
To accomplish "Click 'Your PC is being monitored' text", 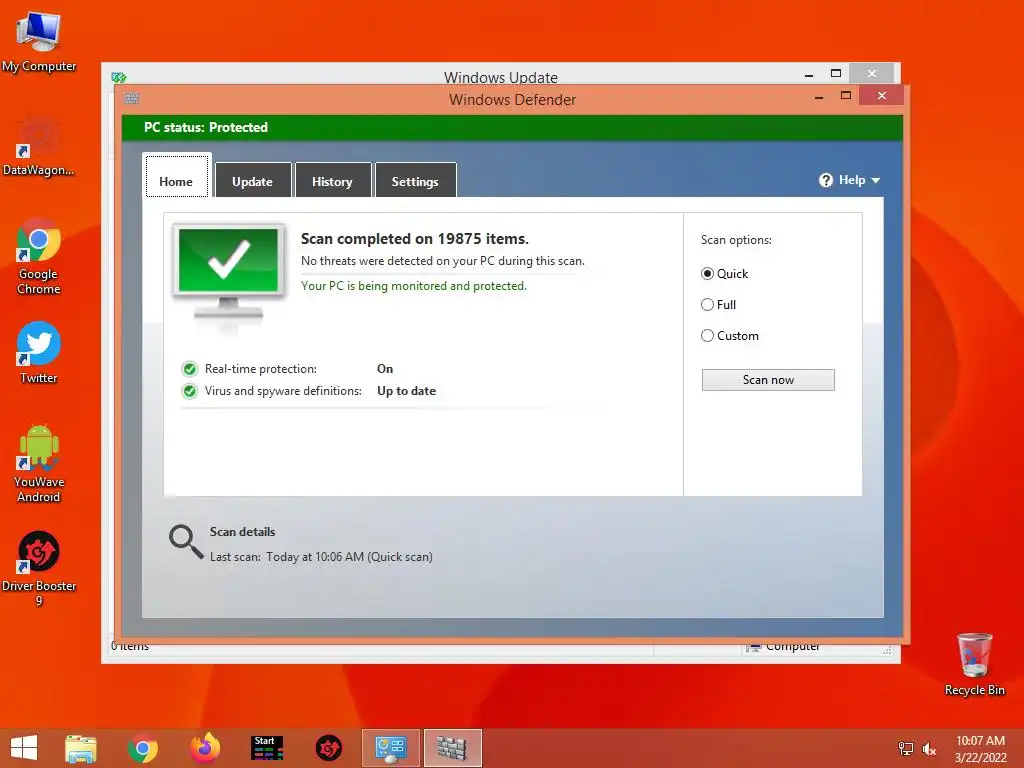I will [413, 286].
